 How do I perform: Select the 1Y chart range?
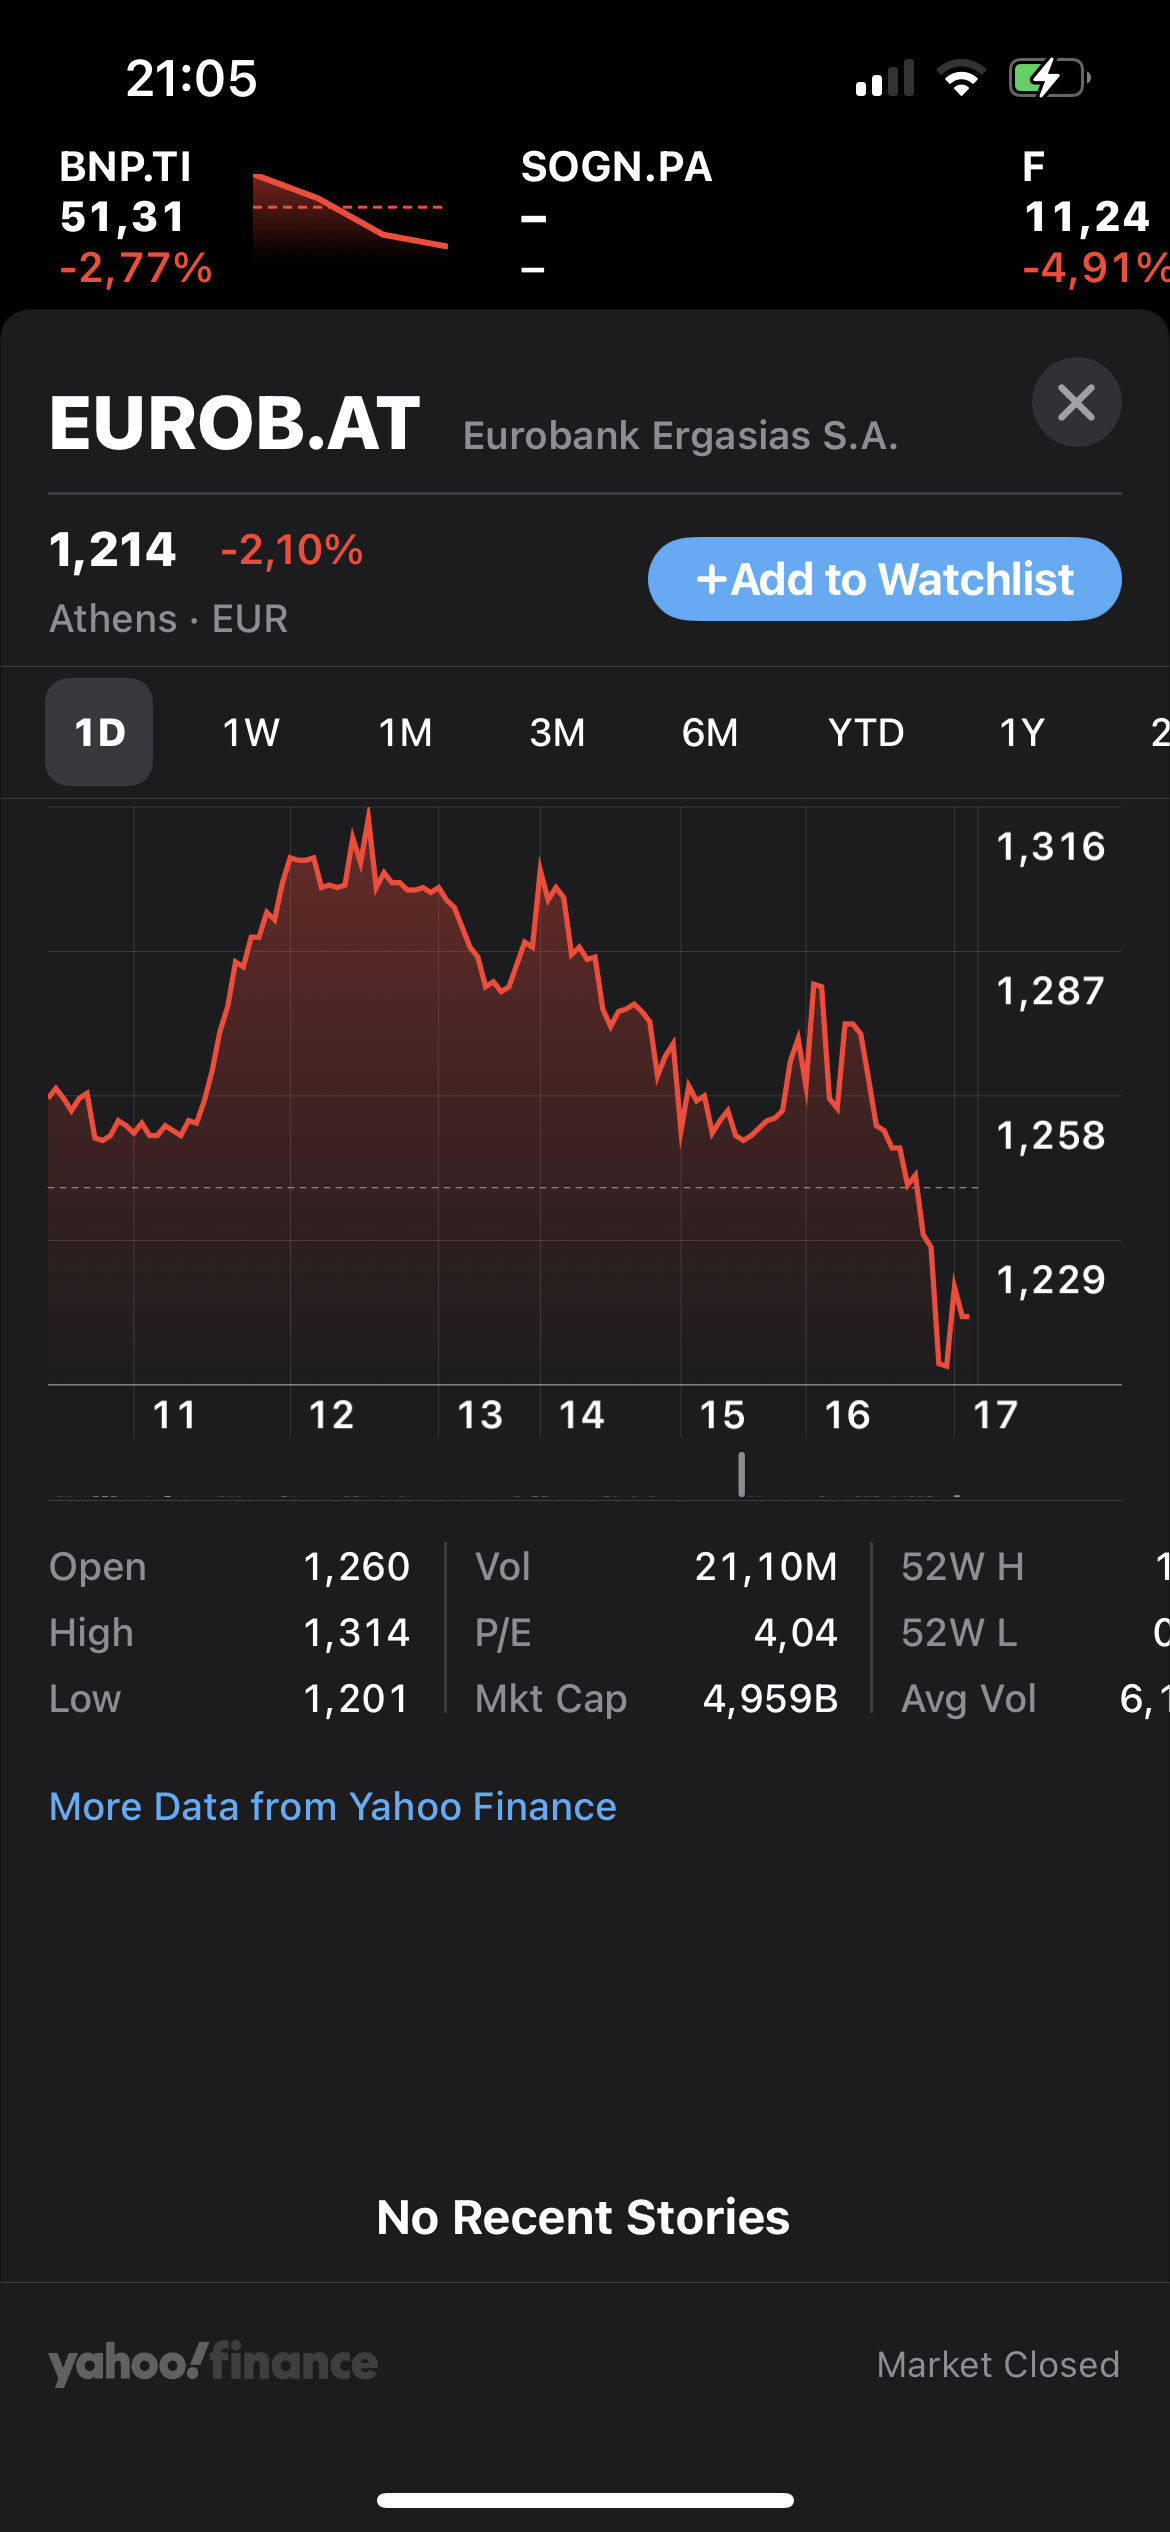(x=1022, y=732)
